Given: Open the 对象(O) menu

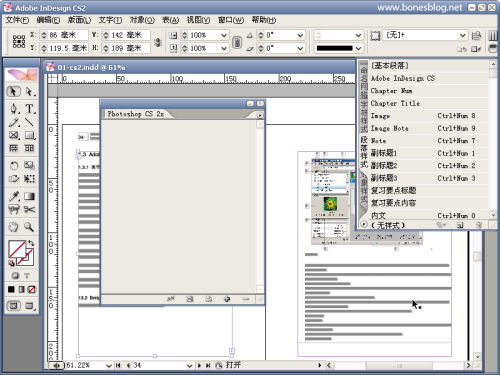Looking at the screenshot, I should 142,20.
